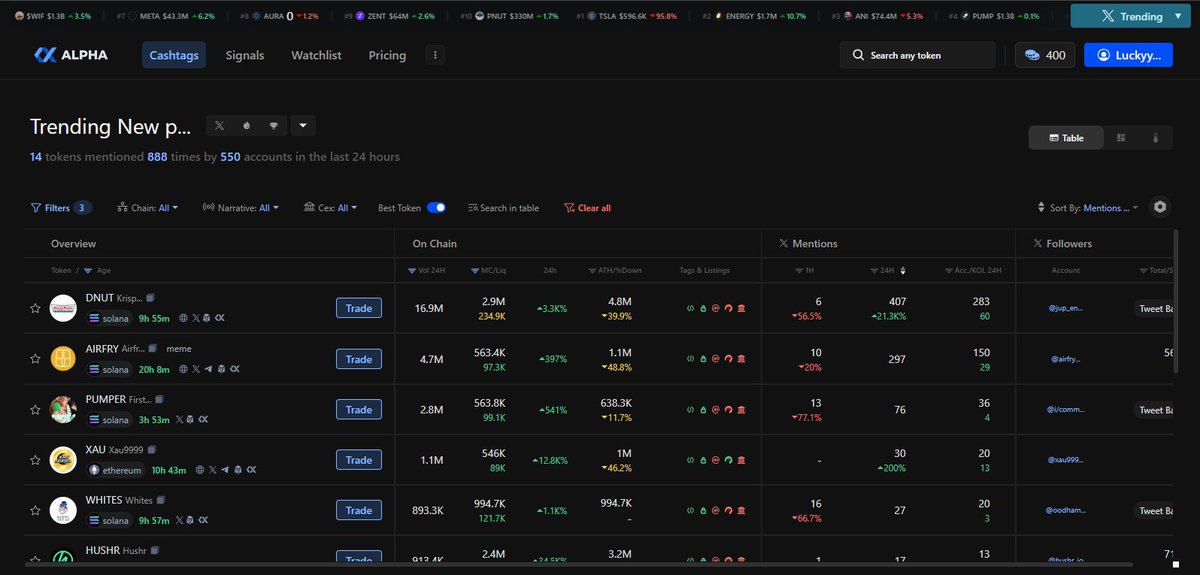
Task: Sort by Mentions 24H column header
Action: point(890,270)
